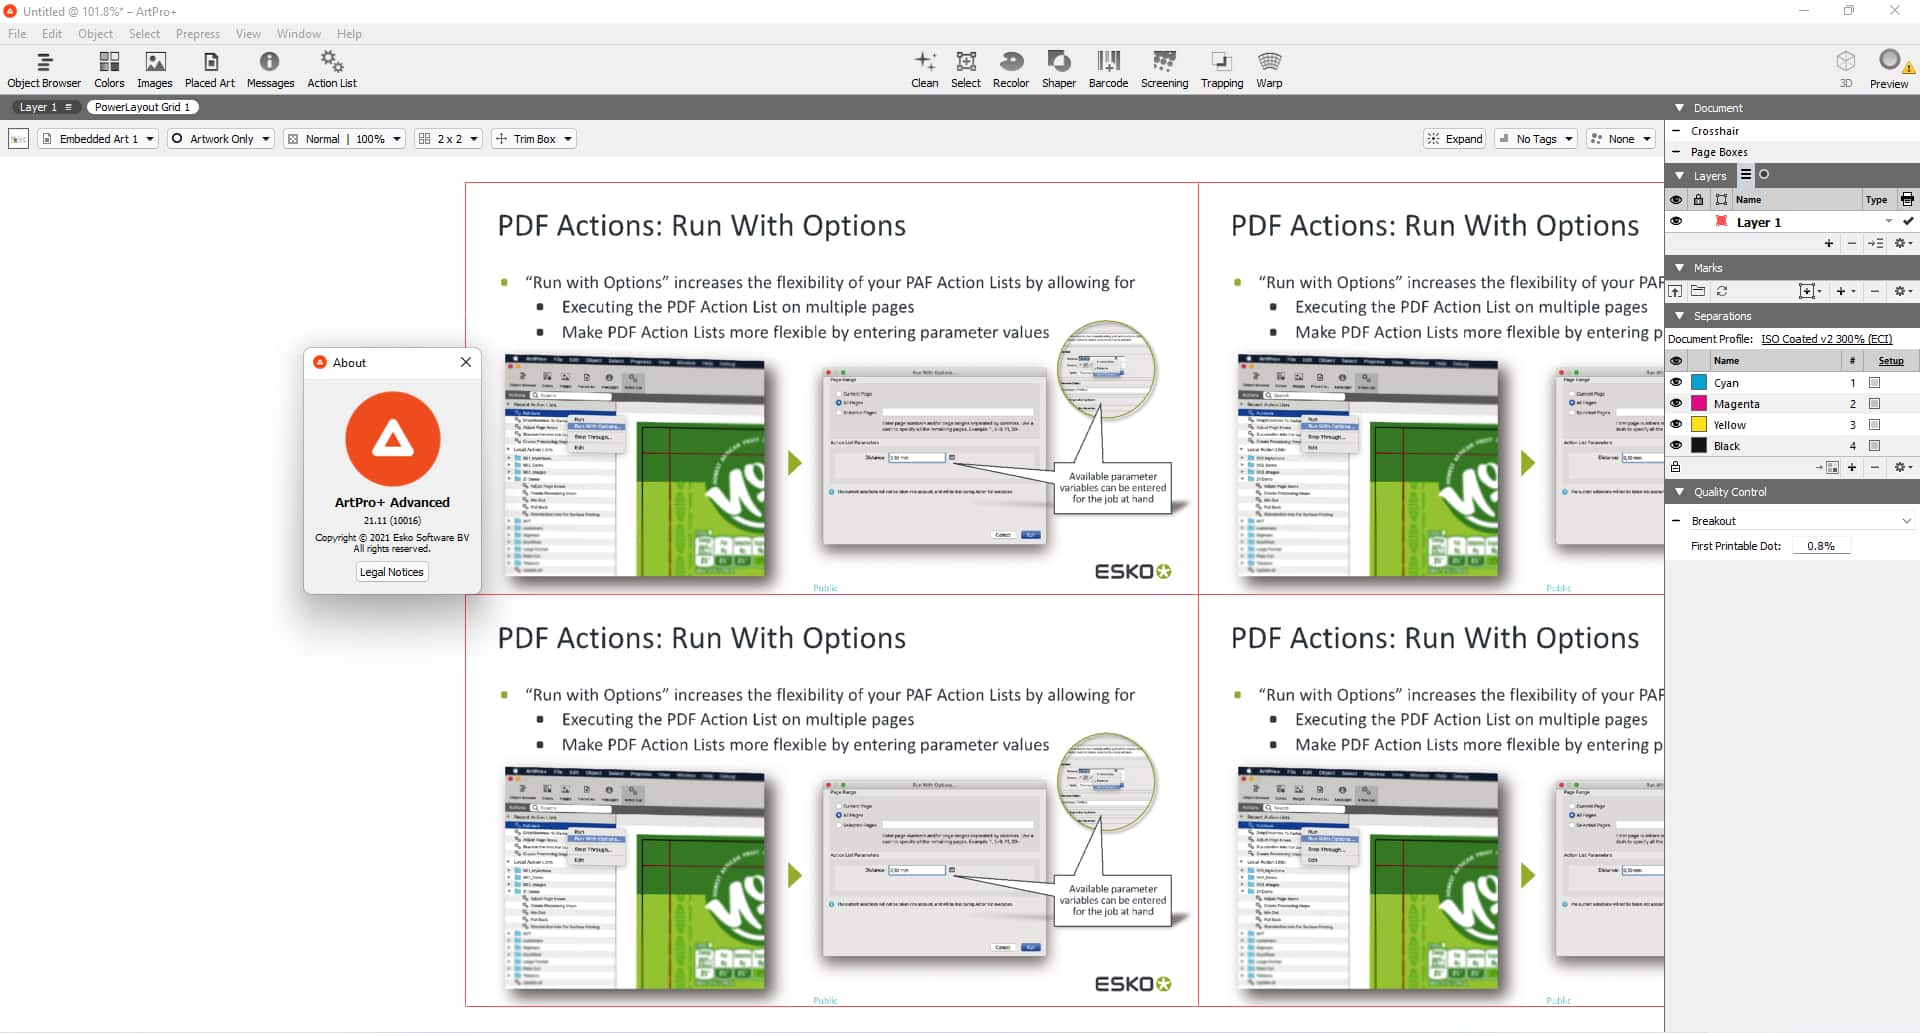Click the Setup column link
This screenshot has height=1033, width=1920.
tap(1891, 361)
